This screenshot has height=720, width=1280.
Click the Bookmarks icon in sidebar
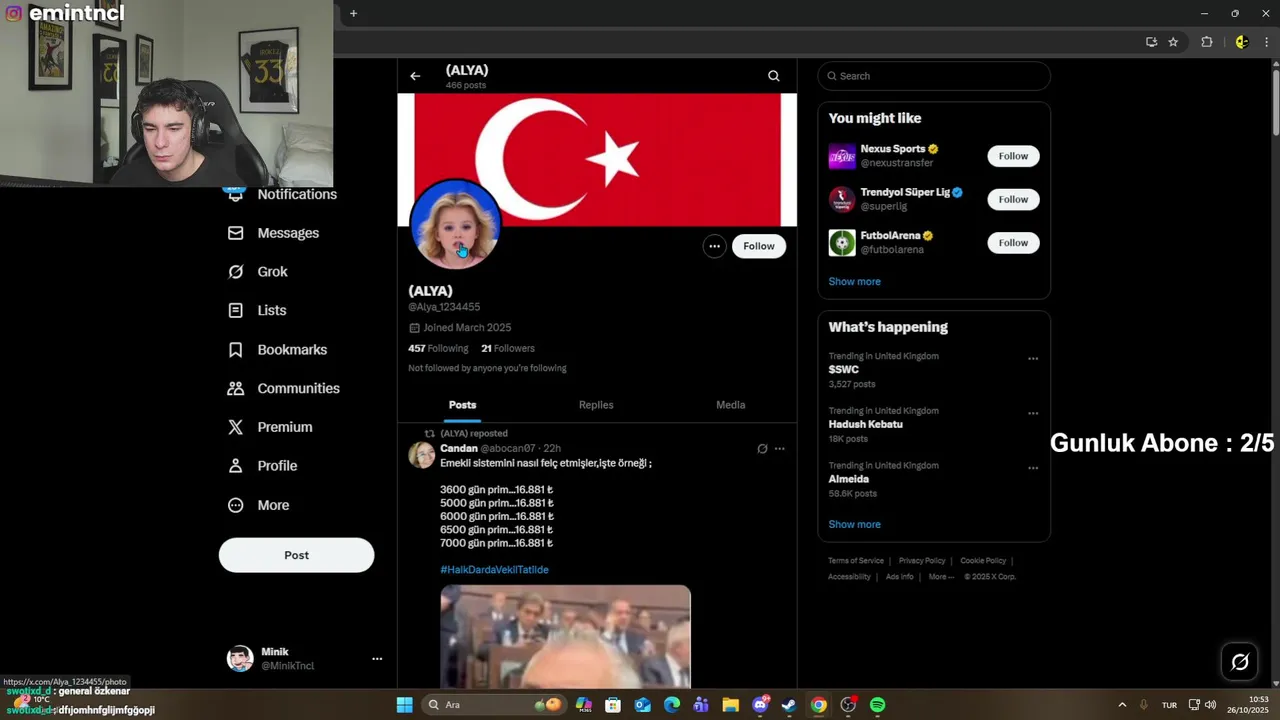tap(236, 350)
